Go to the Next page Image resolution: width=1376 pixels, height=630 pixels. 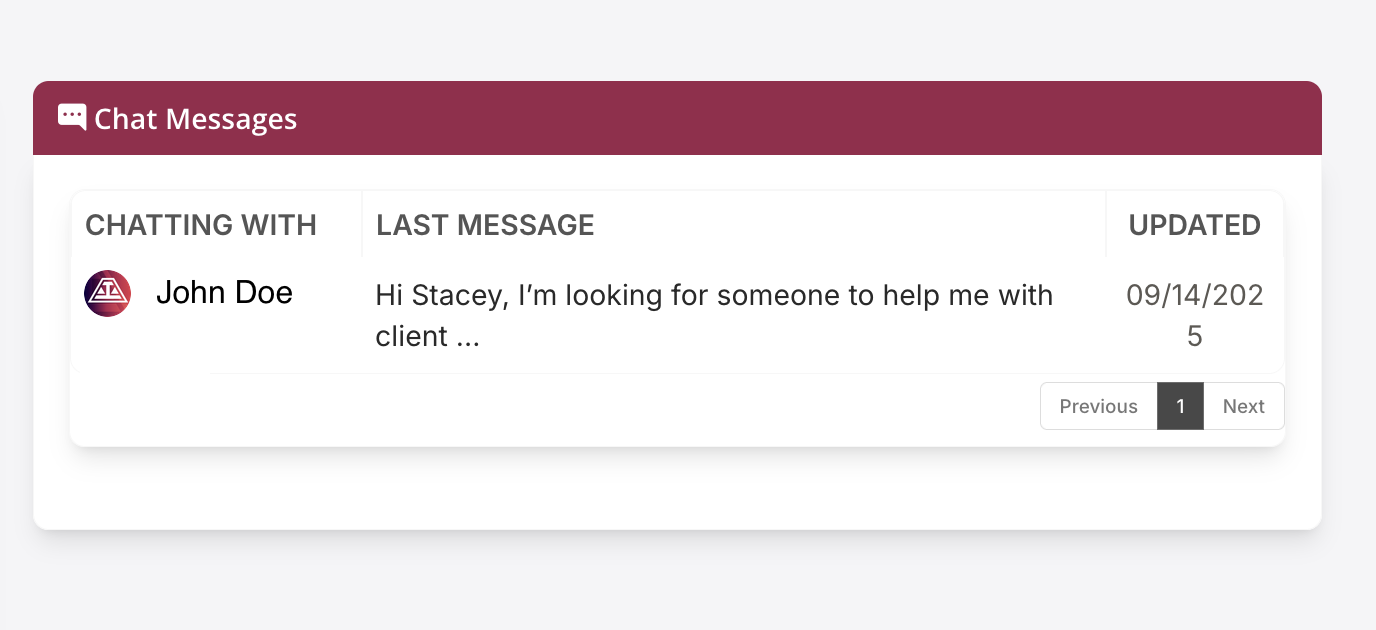point(1243,406)
